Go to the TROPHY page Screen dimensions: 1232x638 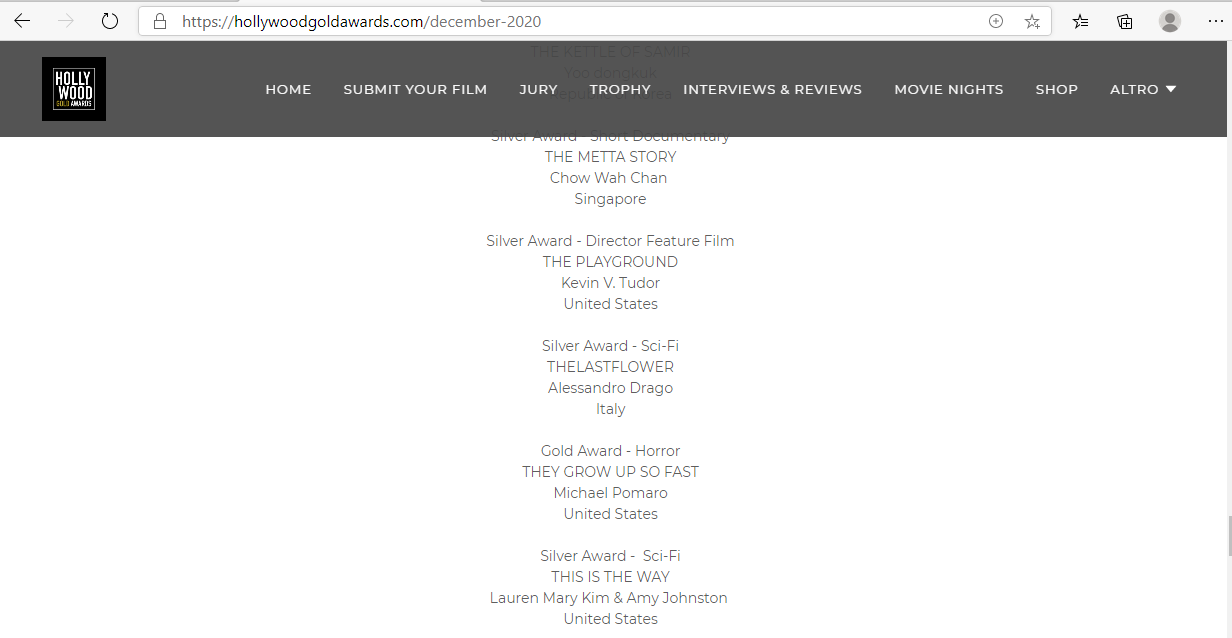(620, 89)
